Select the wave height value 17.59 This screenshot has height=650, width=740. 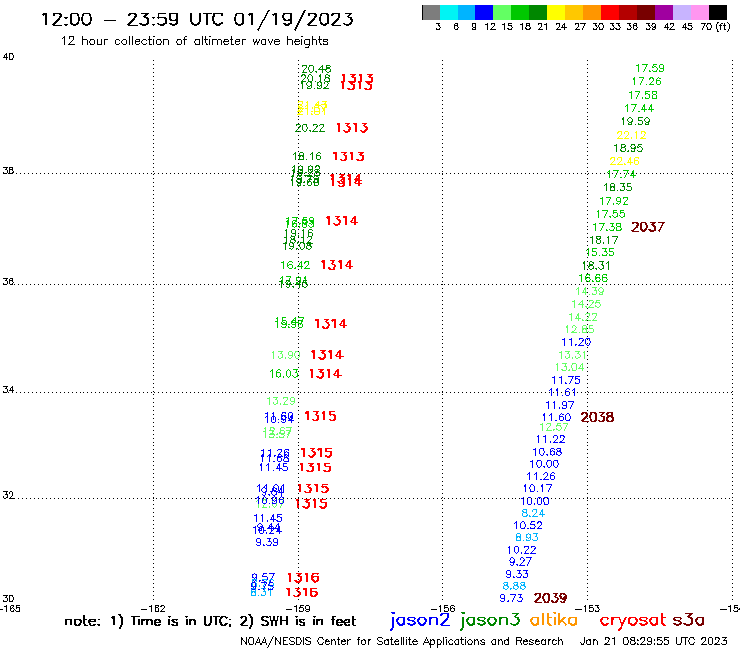coord(650,68)
